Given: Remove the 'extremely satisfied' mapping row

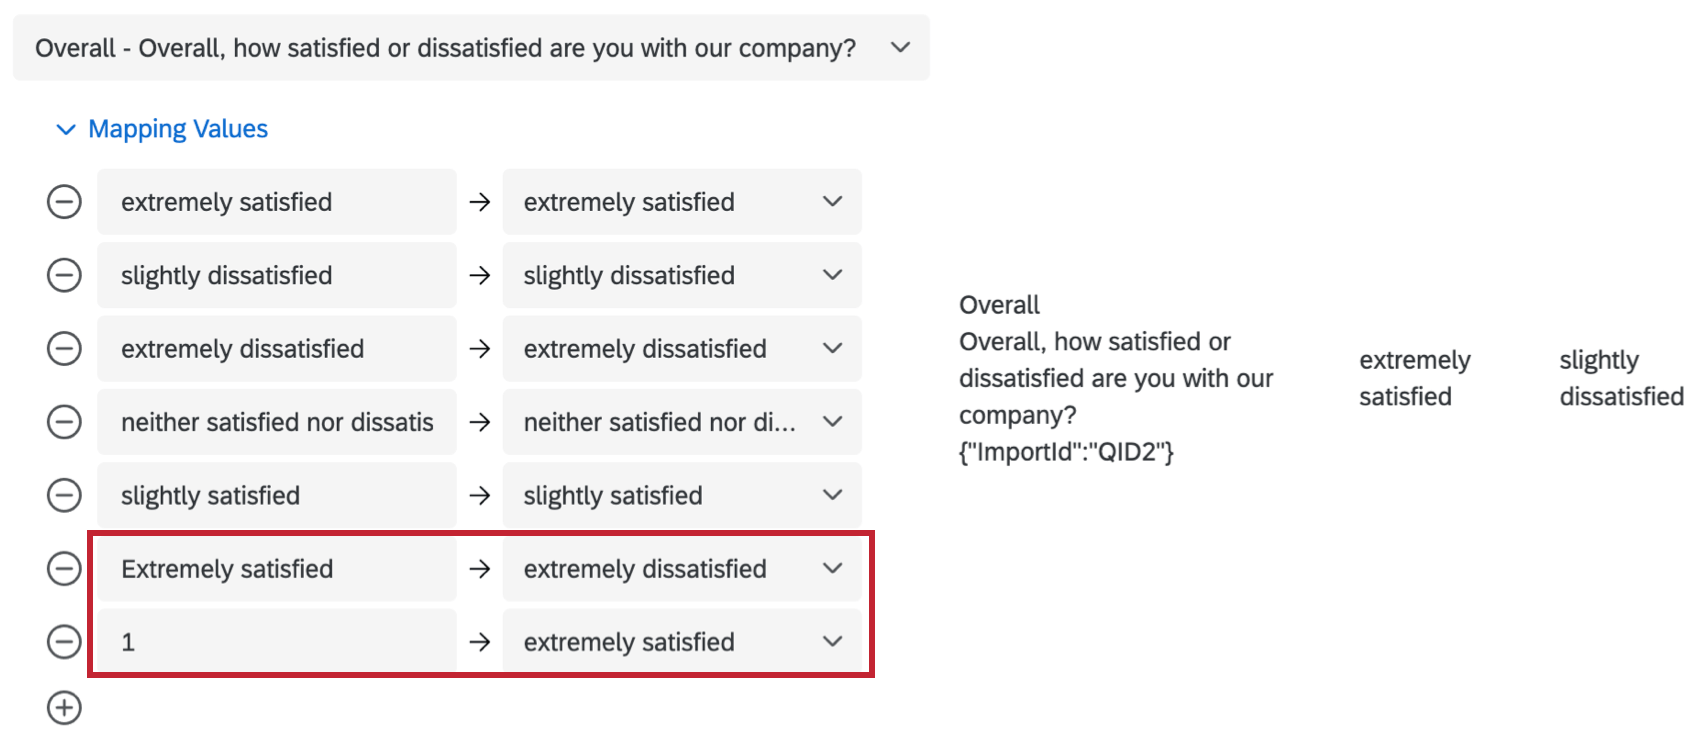Looking at the screenshot, I should (x=64, y=202).
